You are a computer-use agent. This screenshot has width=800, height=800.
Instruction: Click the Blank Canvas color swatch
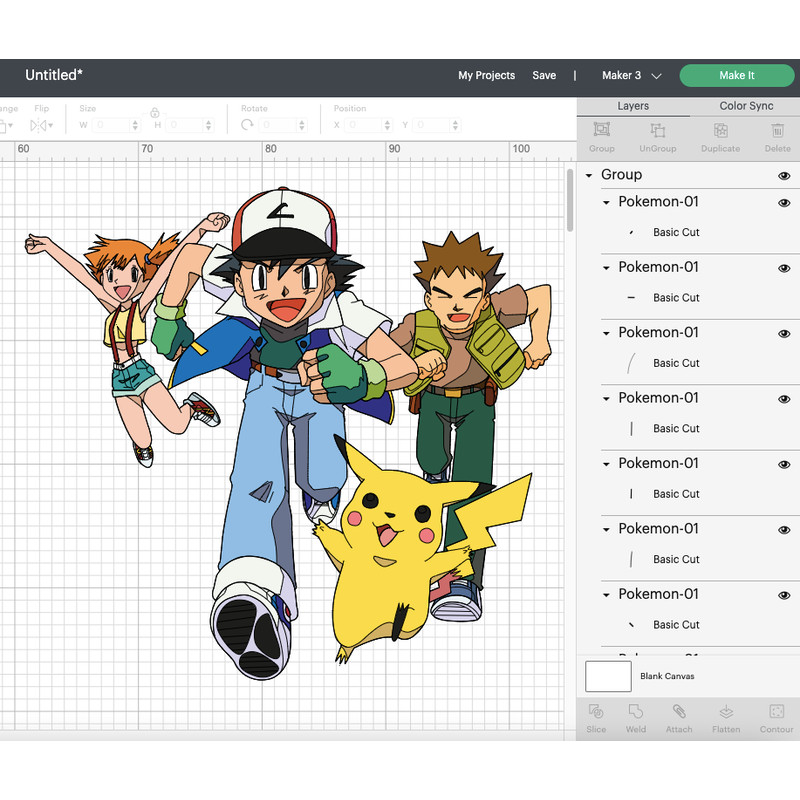tap(607, 676)
